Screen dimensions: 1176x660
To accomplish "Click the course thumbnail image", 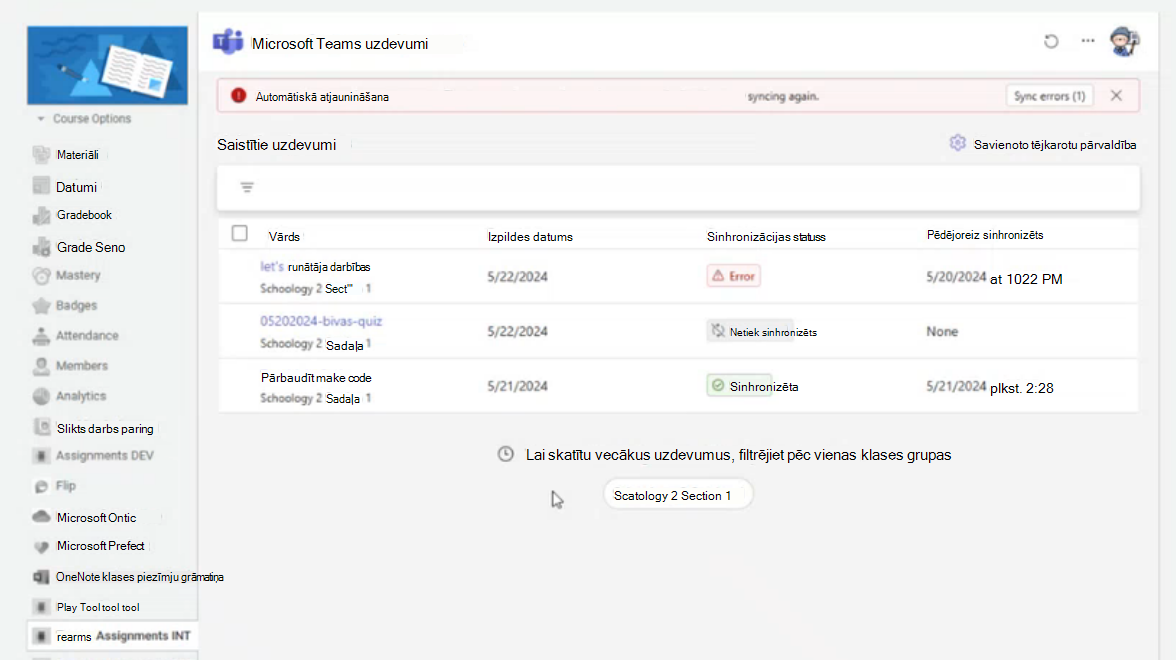I will (x=107, y=65).
